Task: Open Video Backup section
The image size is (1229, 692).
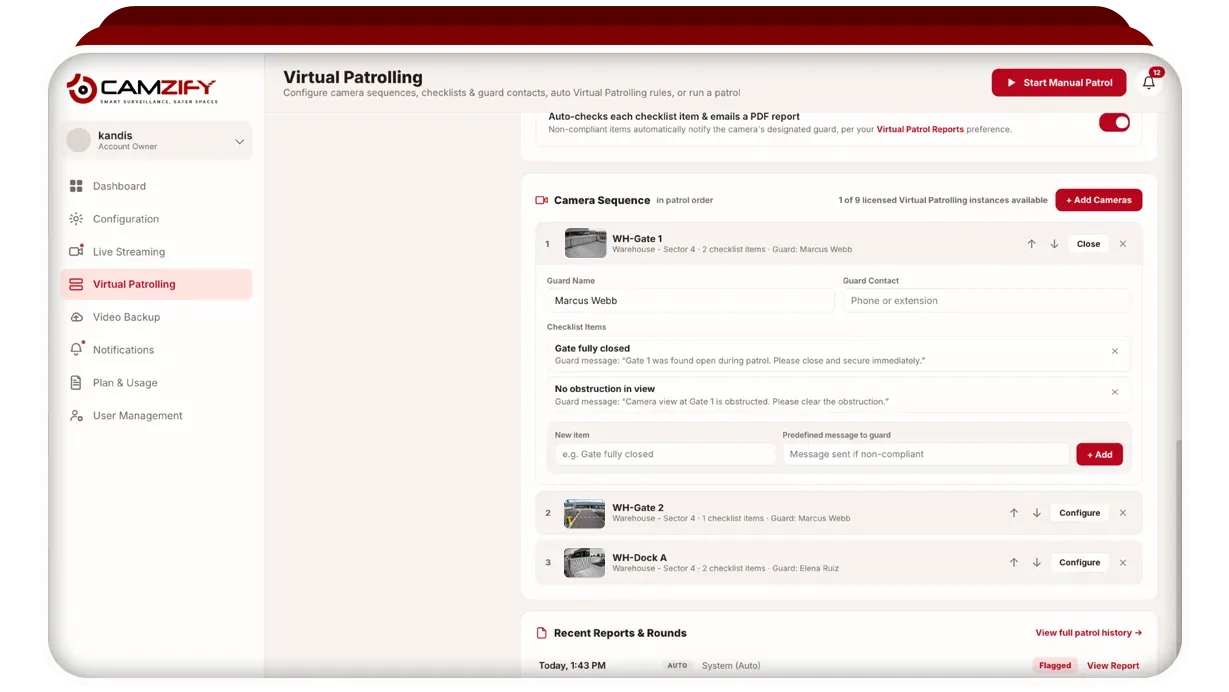Action: (156, 317)
